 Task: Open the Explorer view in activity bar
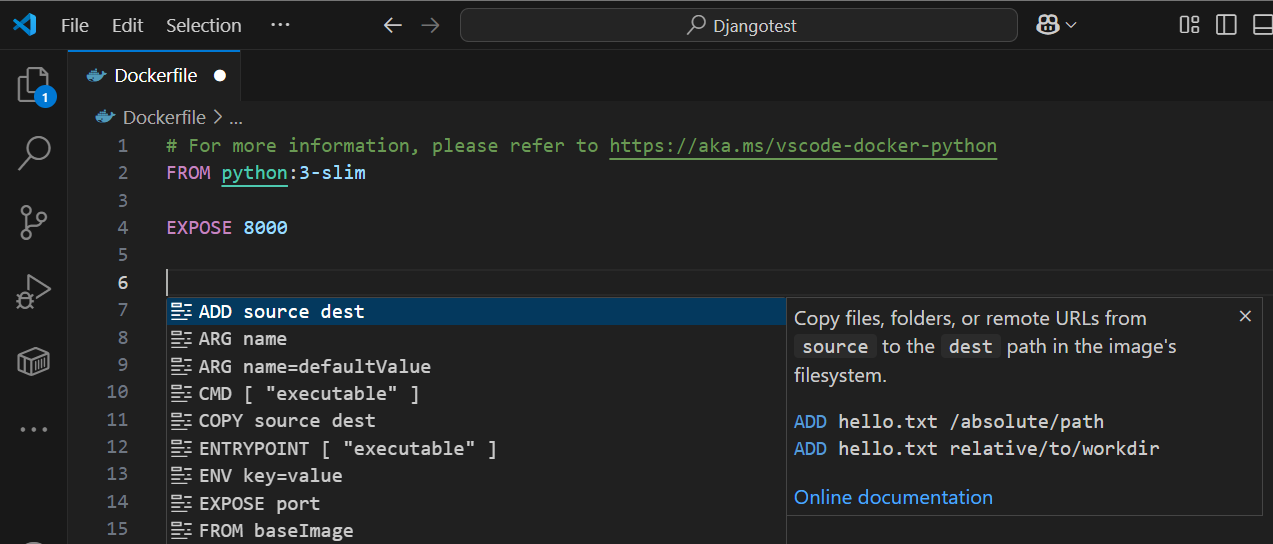[x=34, y=86]
